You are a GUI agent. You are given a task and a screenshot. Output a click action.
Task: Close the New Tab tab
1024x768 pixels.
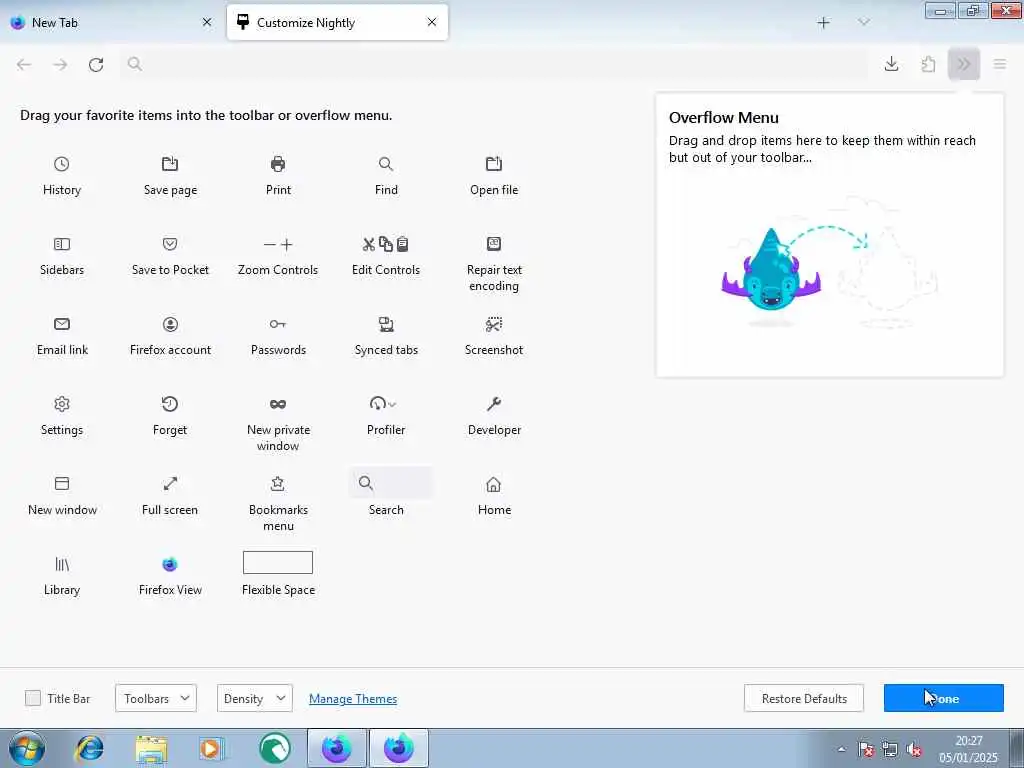pyautogui.click(x=207, y=22)
